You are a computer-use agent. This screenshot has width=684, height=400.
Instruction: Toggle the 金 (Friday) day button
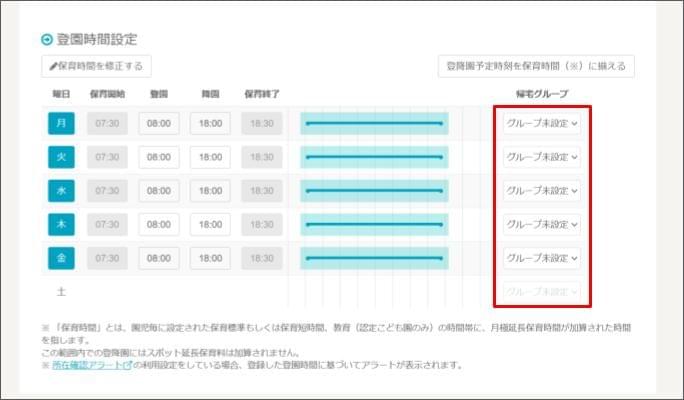(60, 258)
